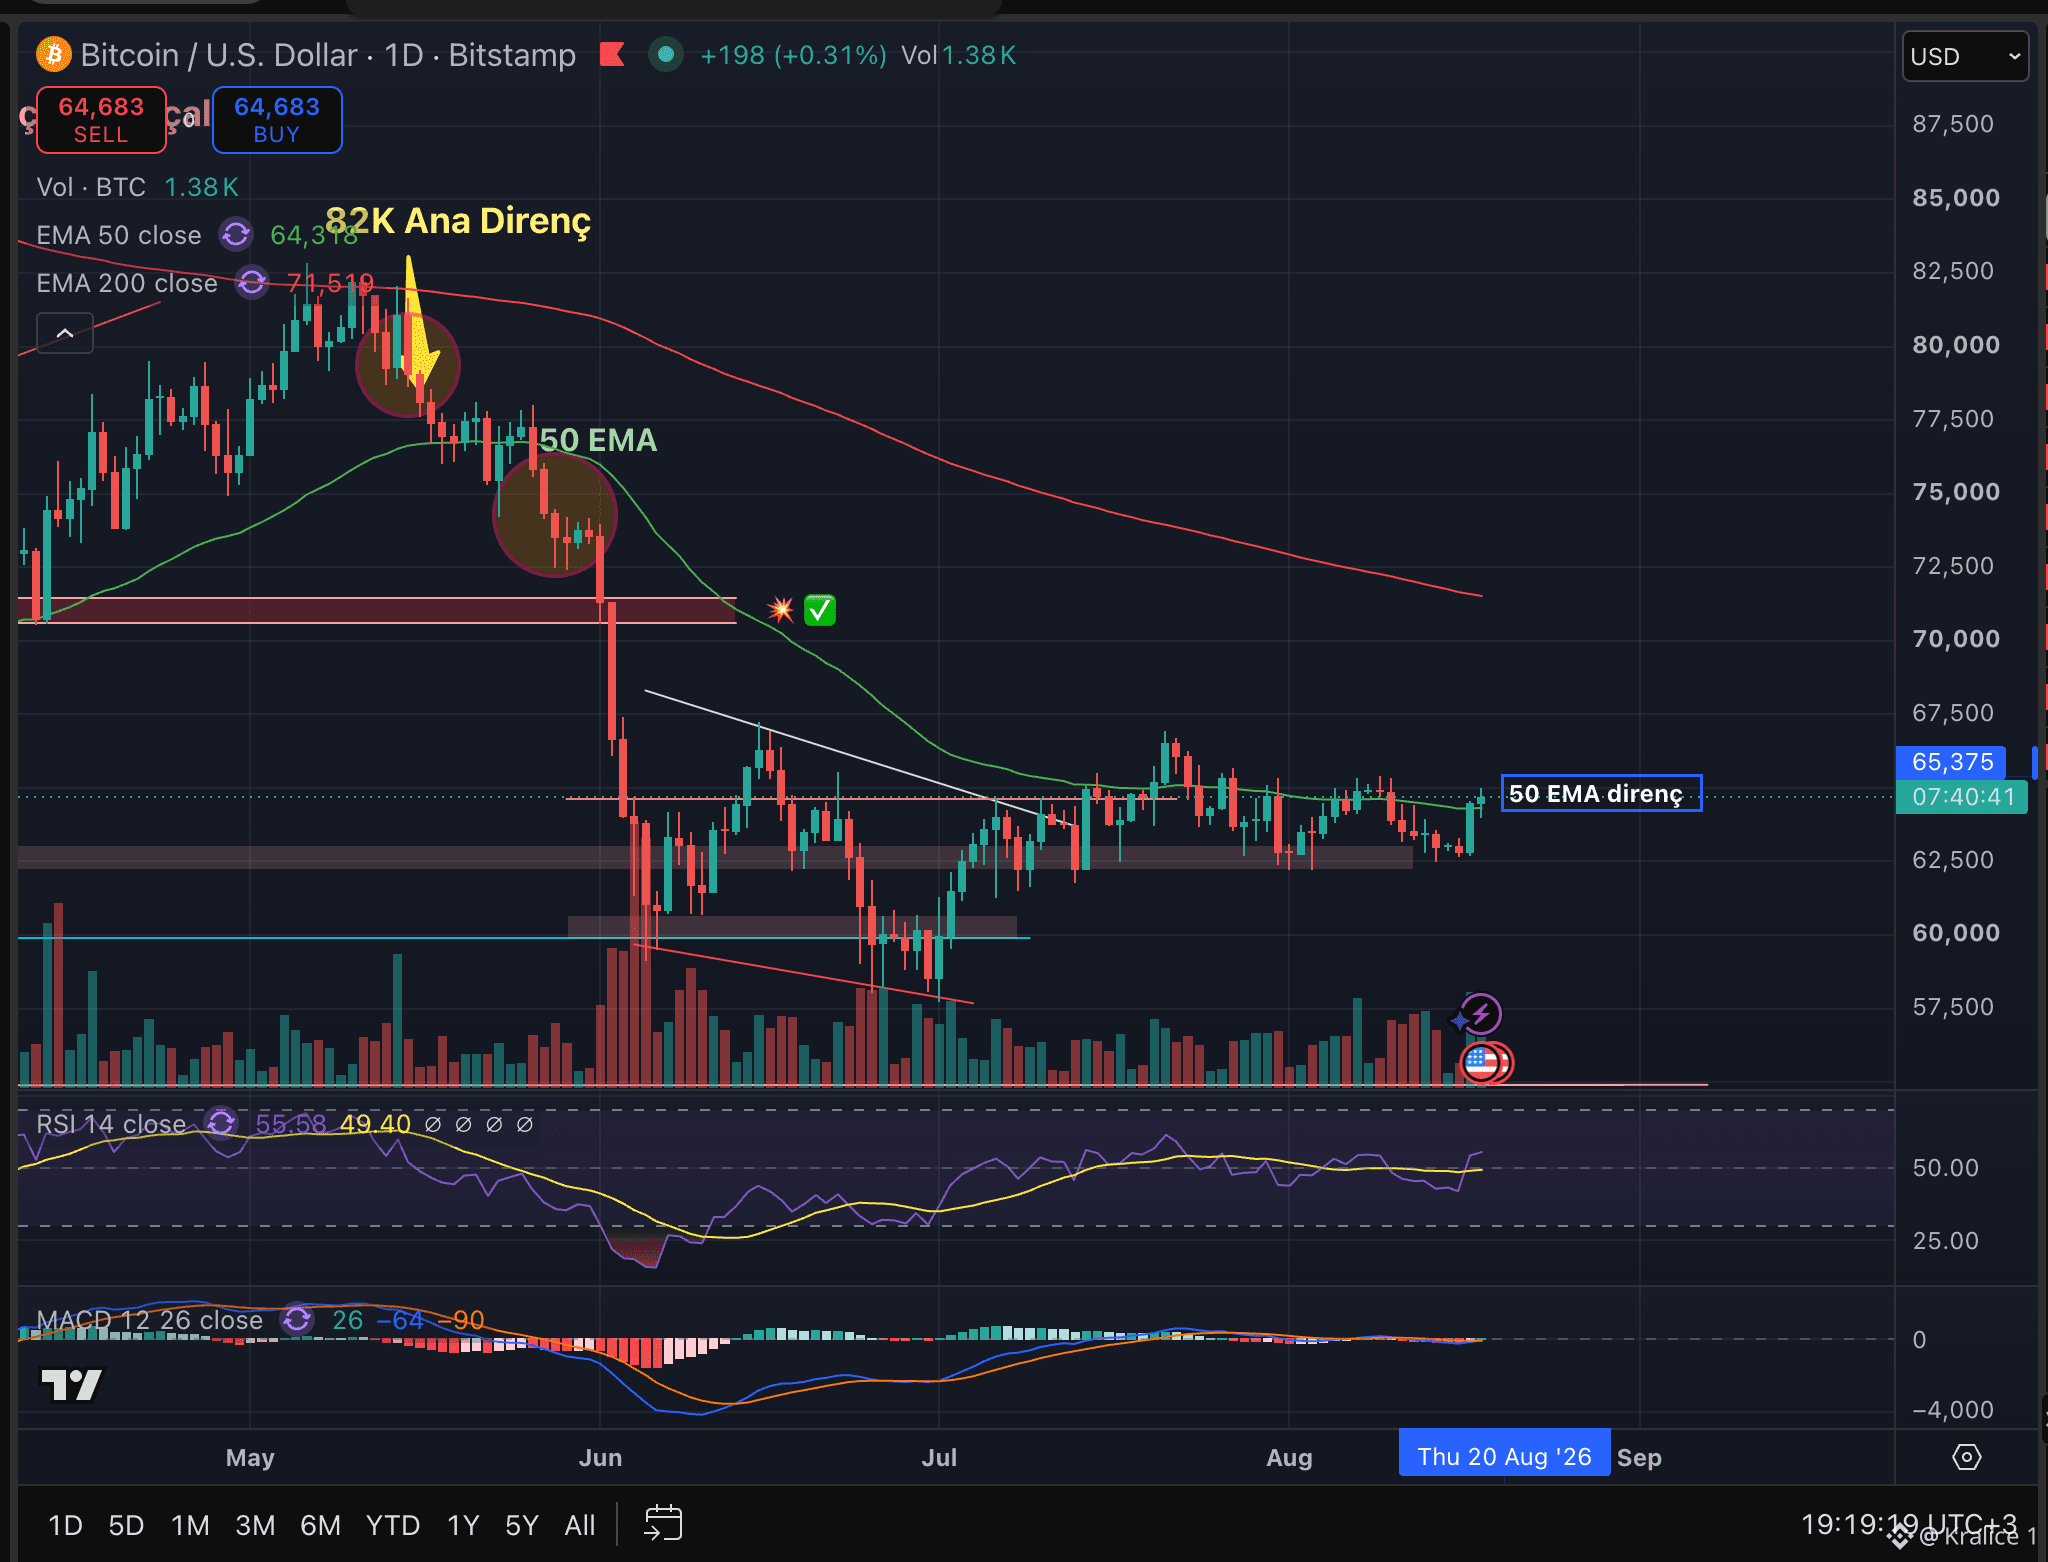
Task: Click the Bitcoin symbol logo icon
Action: [53, 54]
